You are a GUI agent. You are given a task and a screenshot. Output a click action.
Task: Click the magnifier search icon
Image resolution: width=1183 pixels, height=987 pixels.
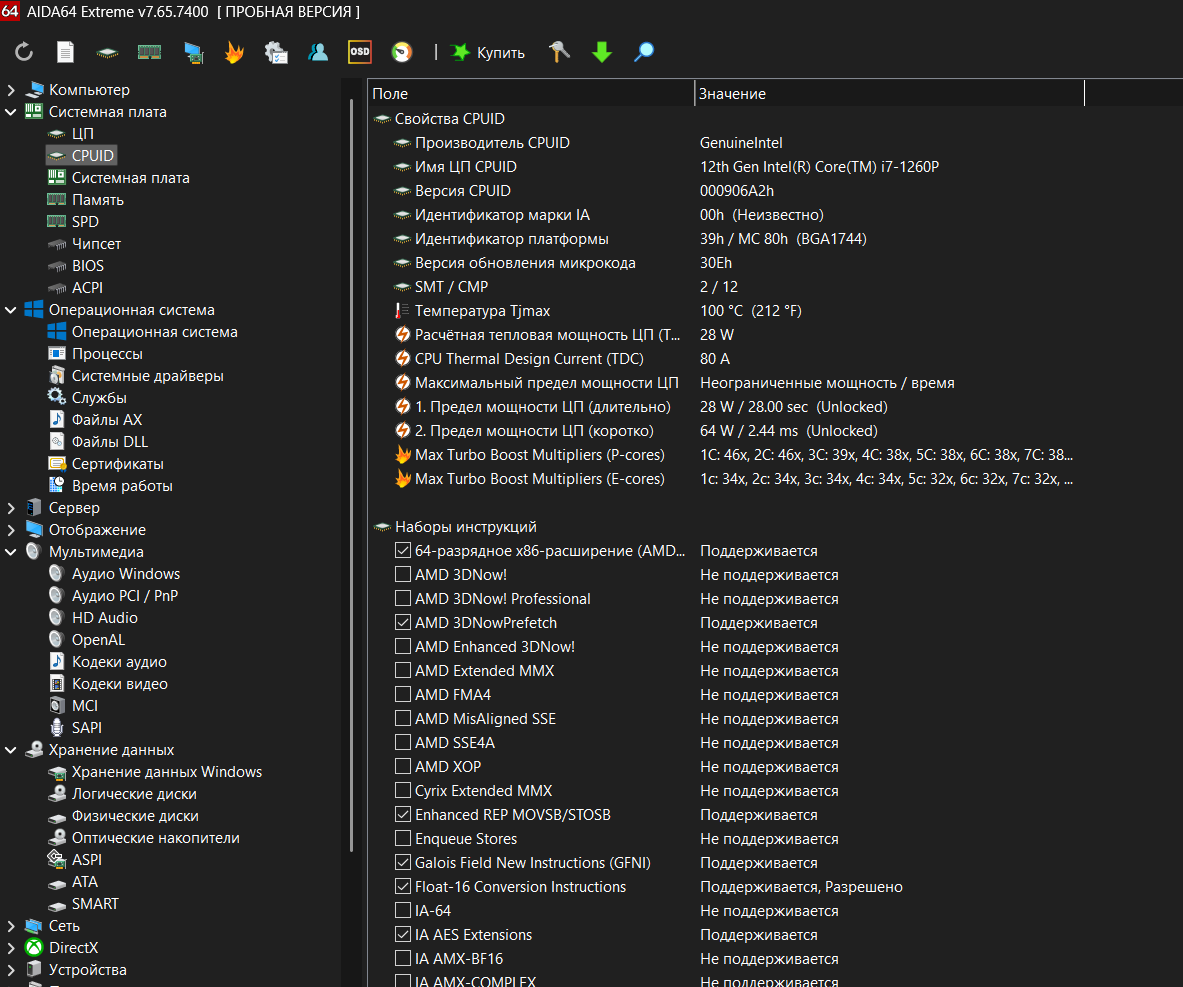tap(644, 52)
